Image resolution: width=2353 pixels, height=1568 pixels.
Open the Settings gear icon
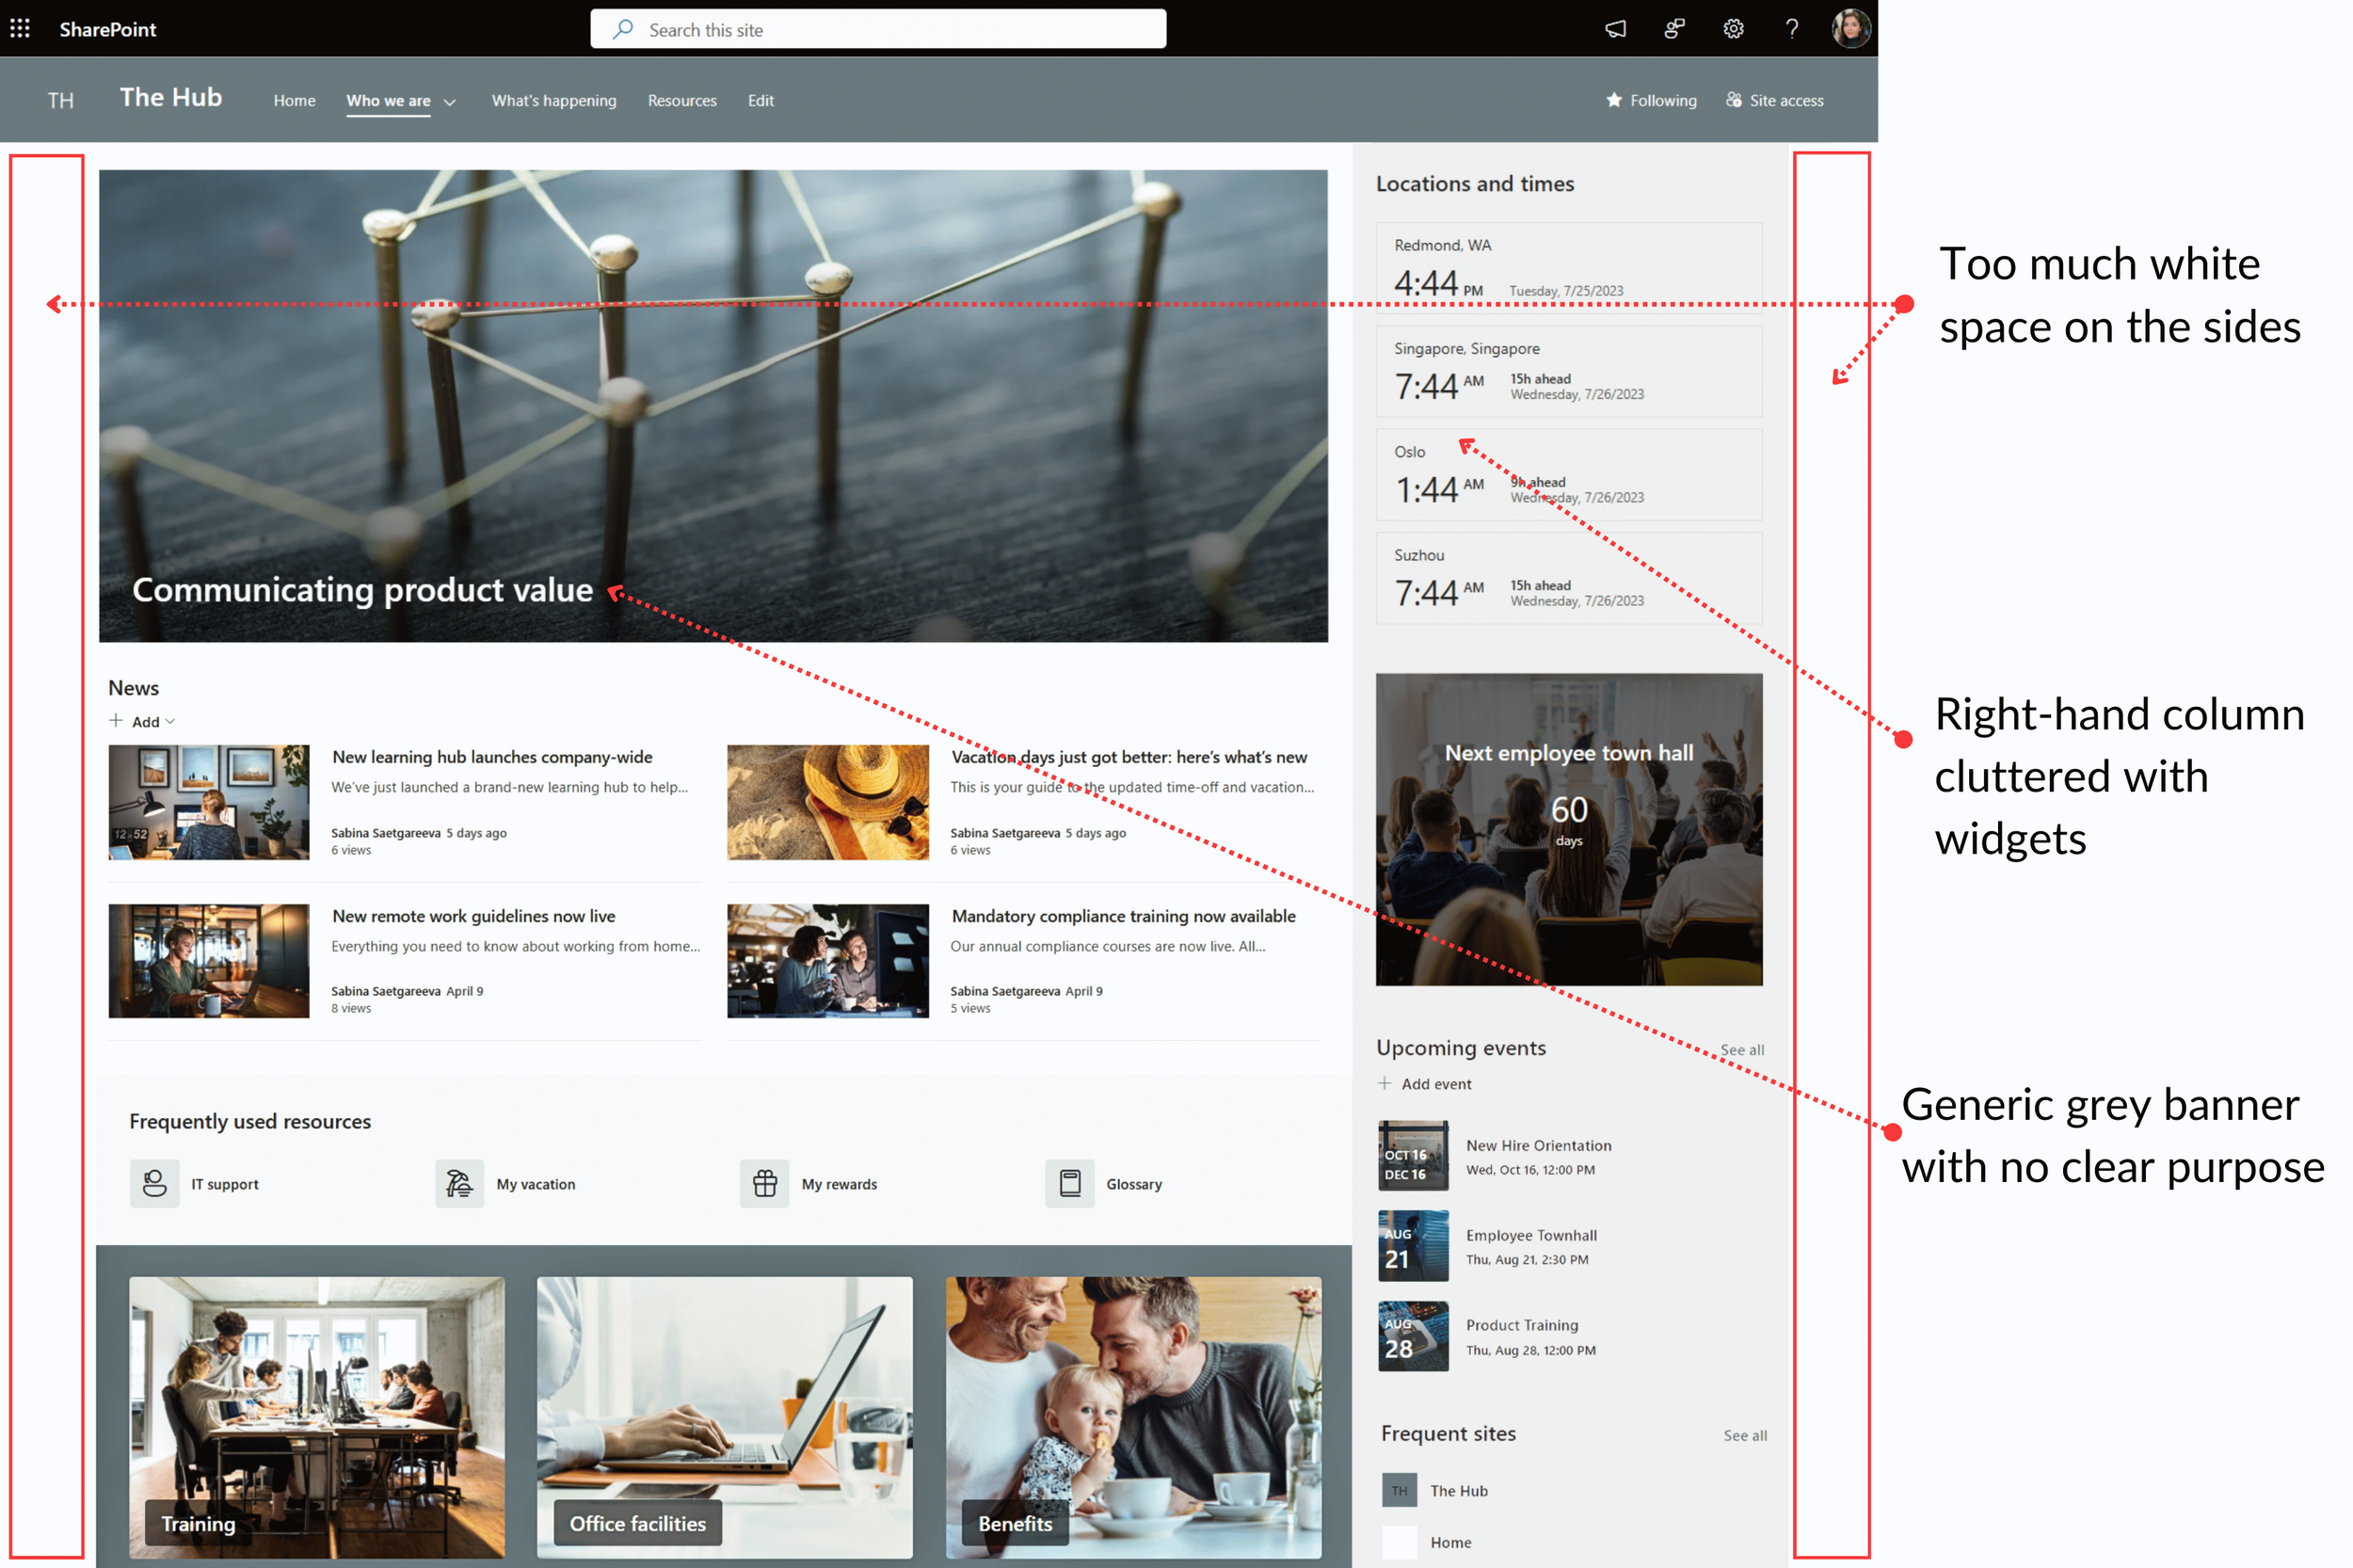1733,29
